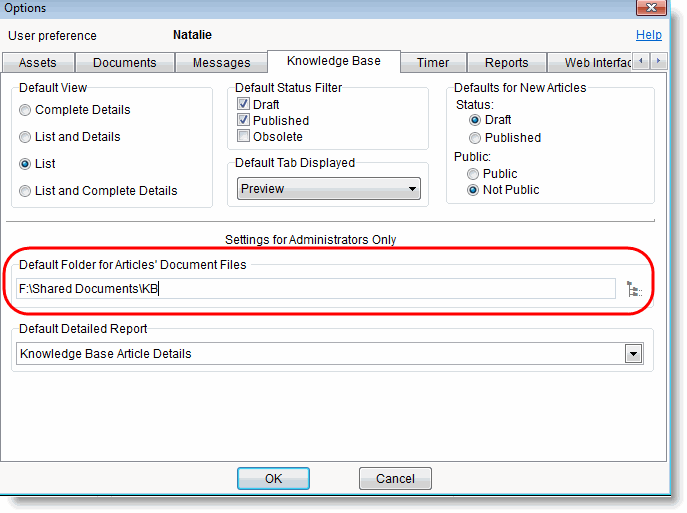This screenshot has width=687, height=513.
Task: Expand the Default Detailed Report dropdown
Action: pyautogui.click(x=632, y=353)
